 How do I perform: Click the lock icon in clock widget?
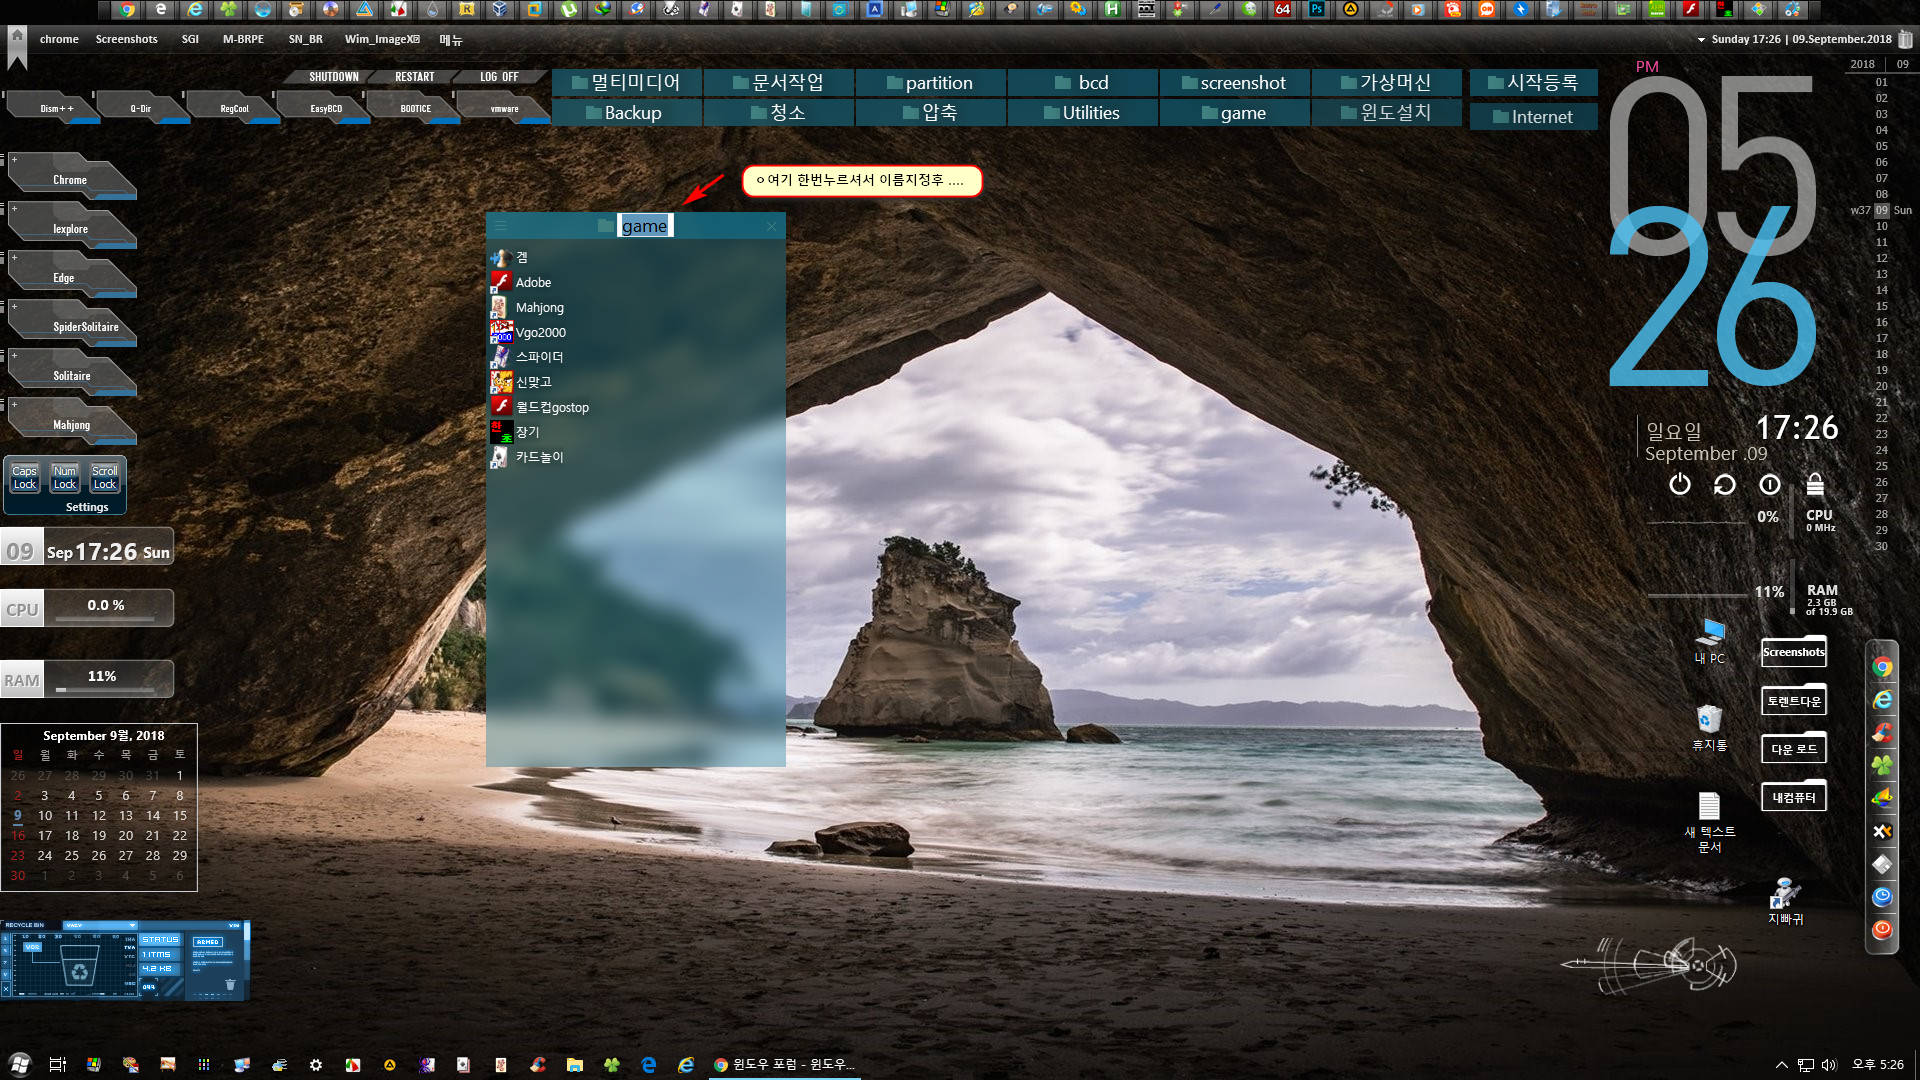tap(1815, 485)
